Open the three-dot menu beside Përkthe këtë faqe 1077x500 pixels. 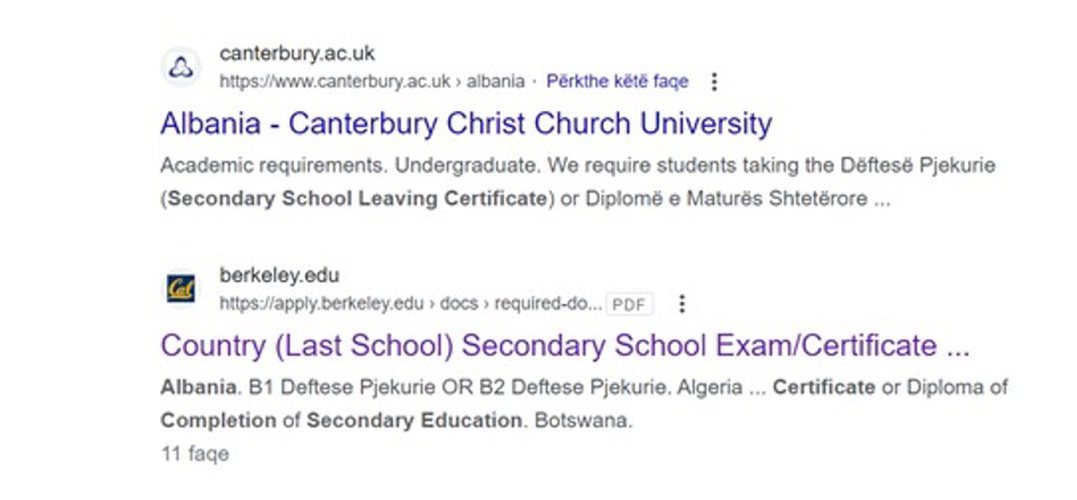[x=714, y=82]
